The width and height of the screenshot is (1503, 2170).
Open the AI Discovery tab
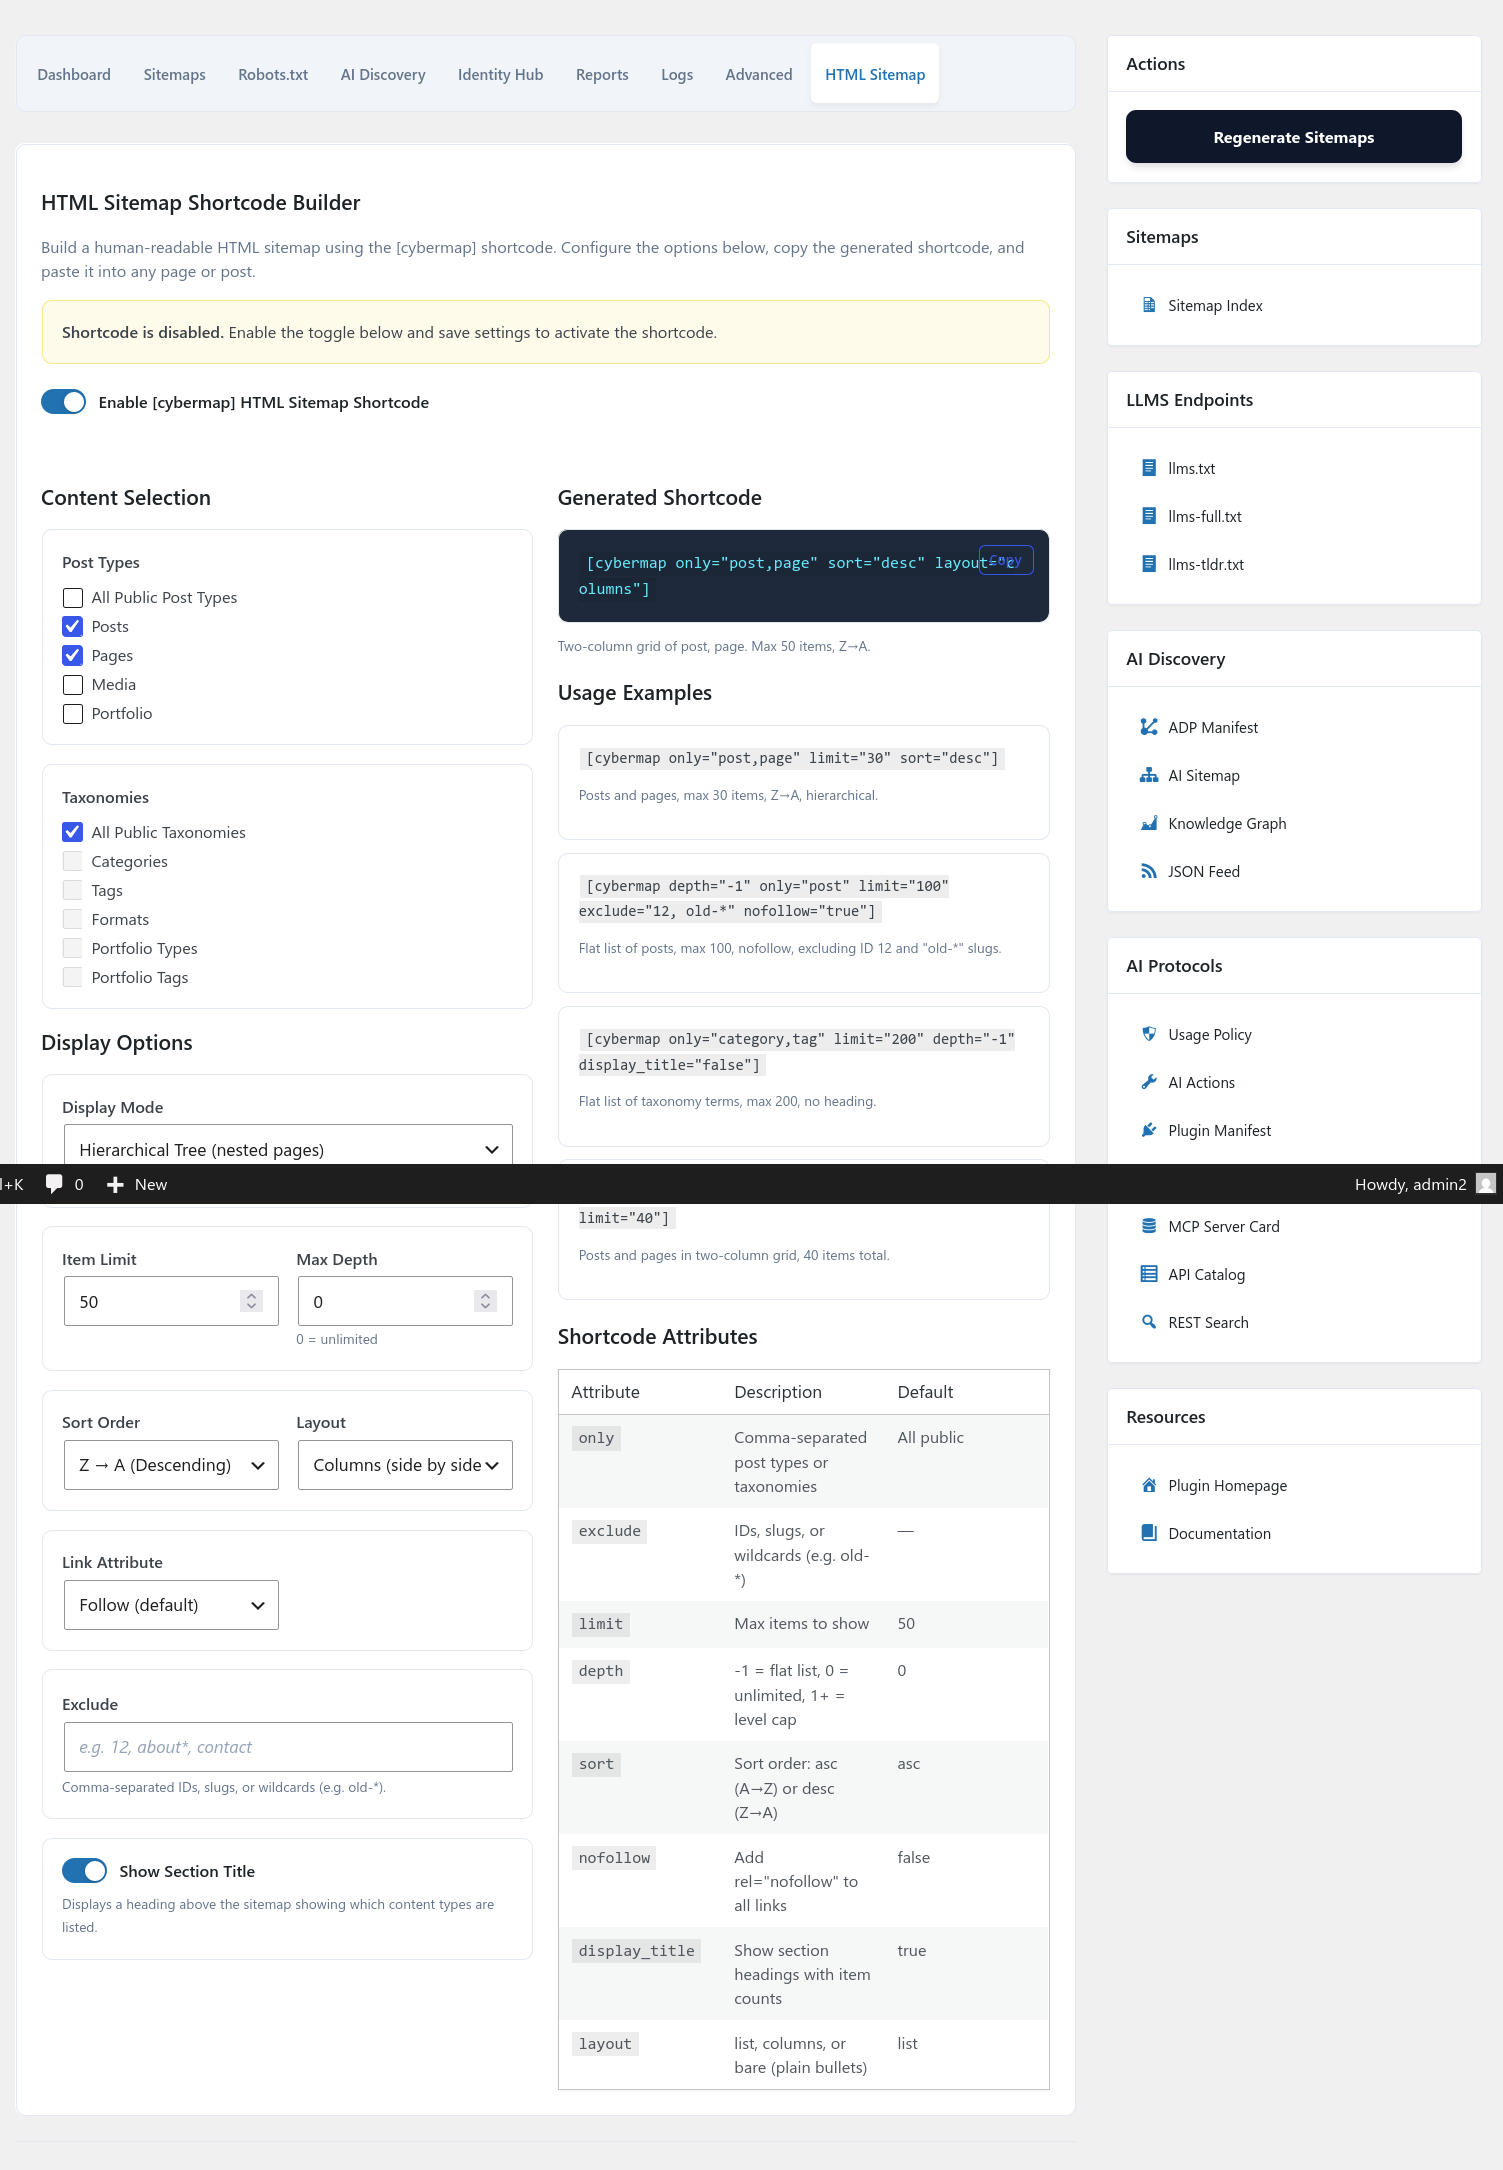(x=383, y=75)
